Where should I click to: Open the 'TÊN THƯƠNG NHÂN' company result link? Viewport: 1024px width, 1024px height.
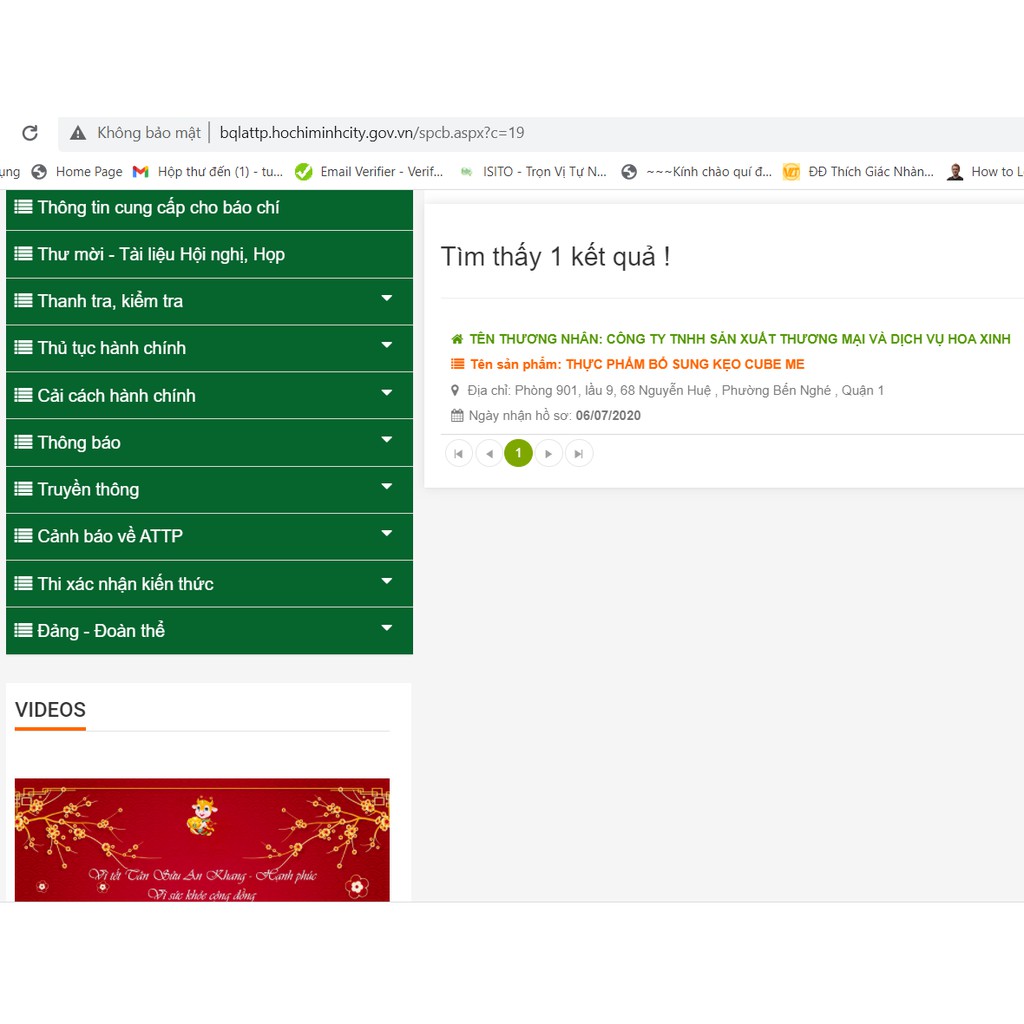(739, 340)
